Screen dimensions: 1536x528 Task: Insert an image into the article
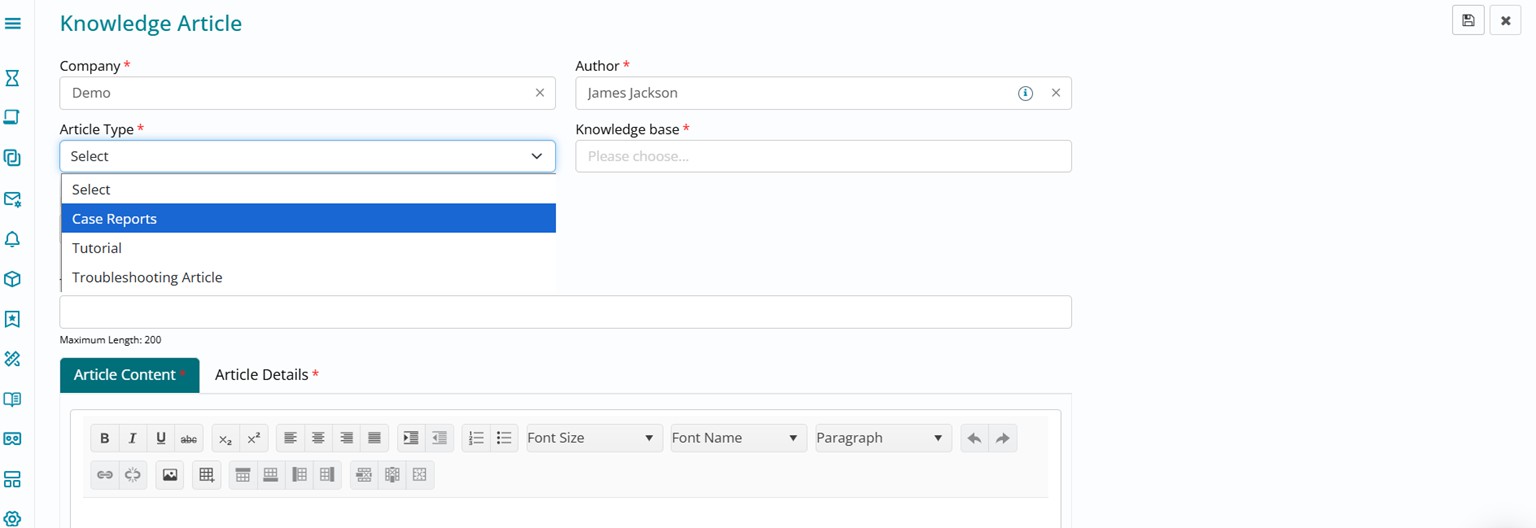[x=170, y=475]
